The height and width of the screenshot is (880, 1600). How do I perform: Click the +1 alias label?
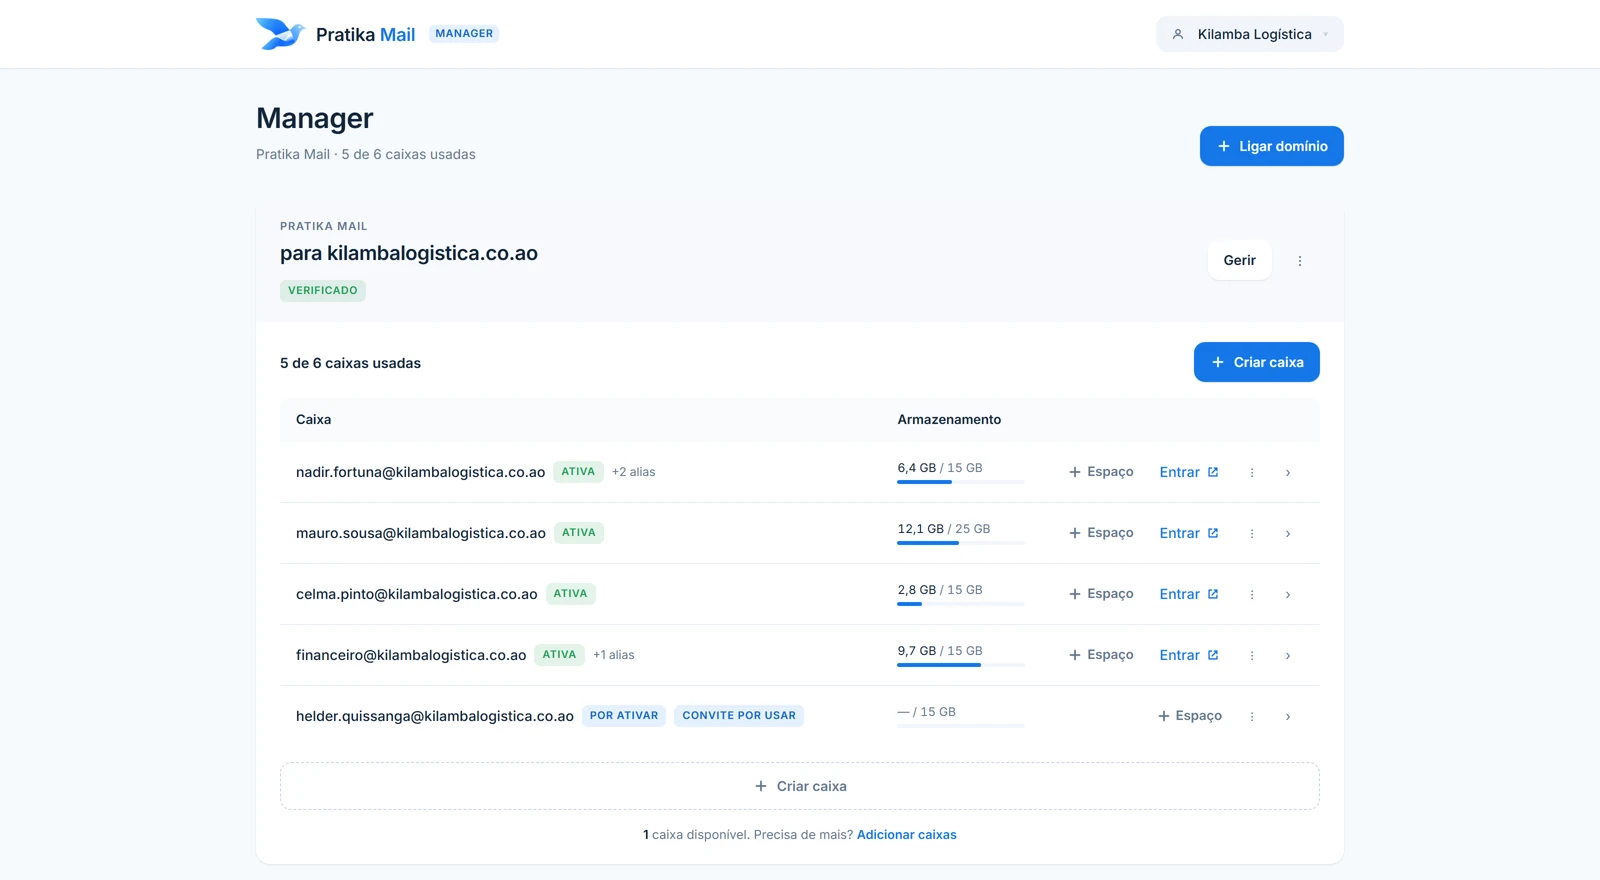613,655
